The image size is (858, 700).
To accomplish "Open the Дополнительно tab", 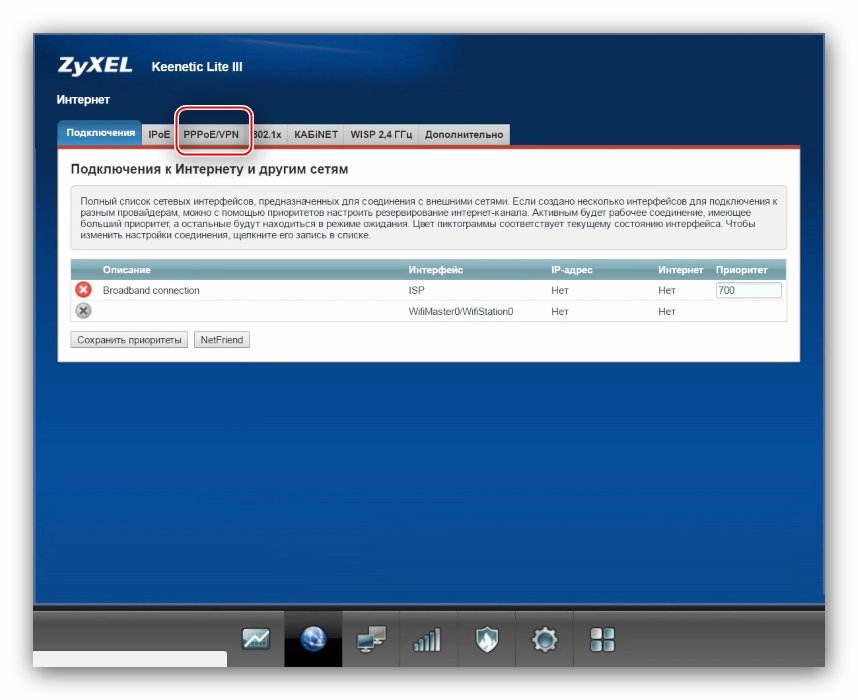I will point(464,134).
